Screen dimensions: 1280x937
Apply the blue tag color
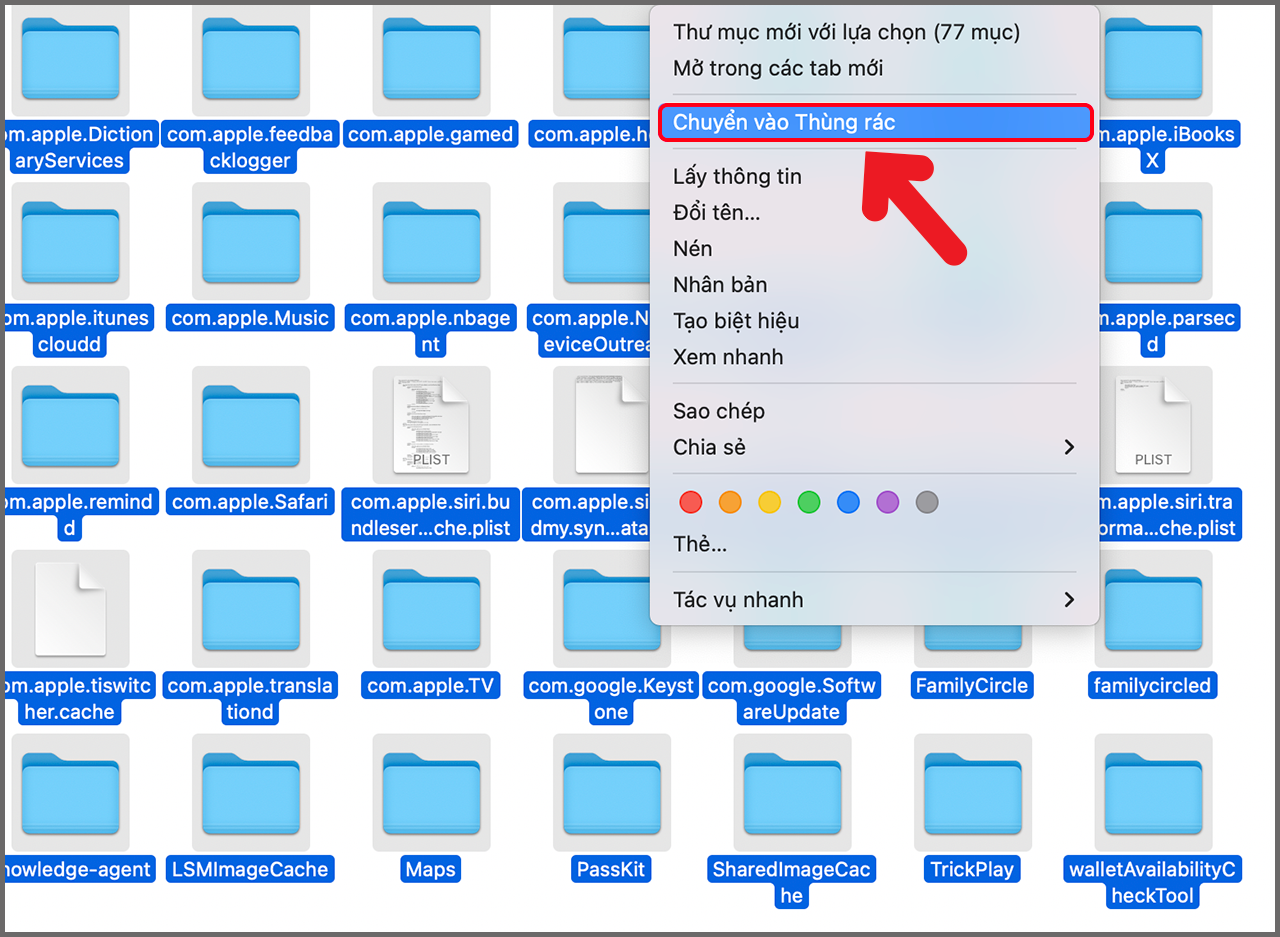coord(848,502)
